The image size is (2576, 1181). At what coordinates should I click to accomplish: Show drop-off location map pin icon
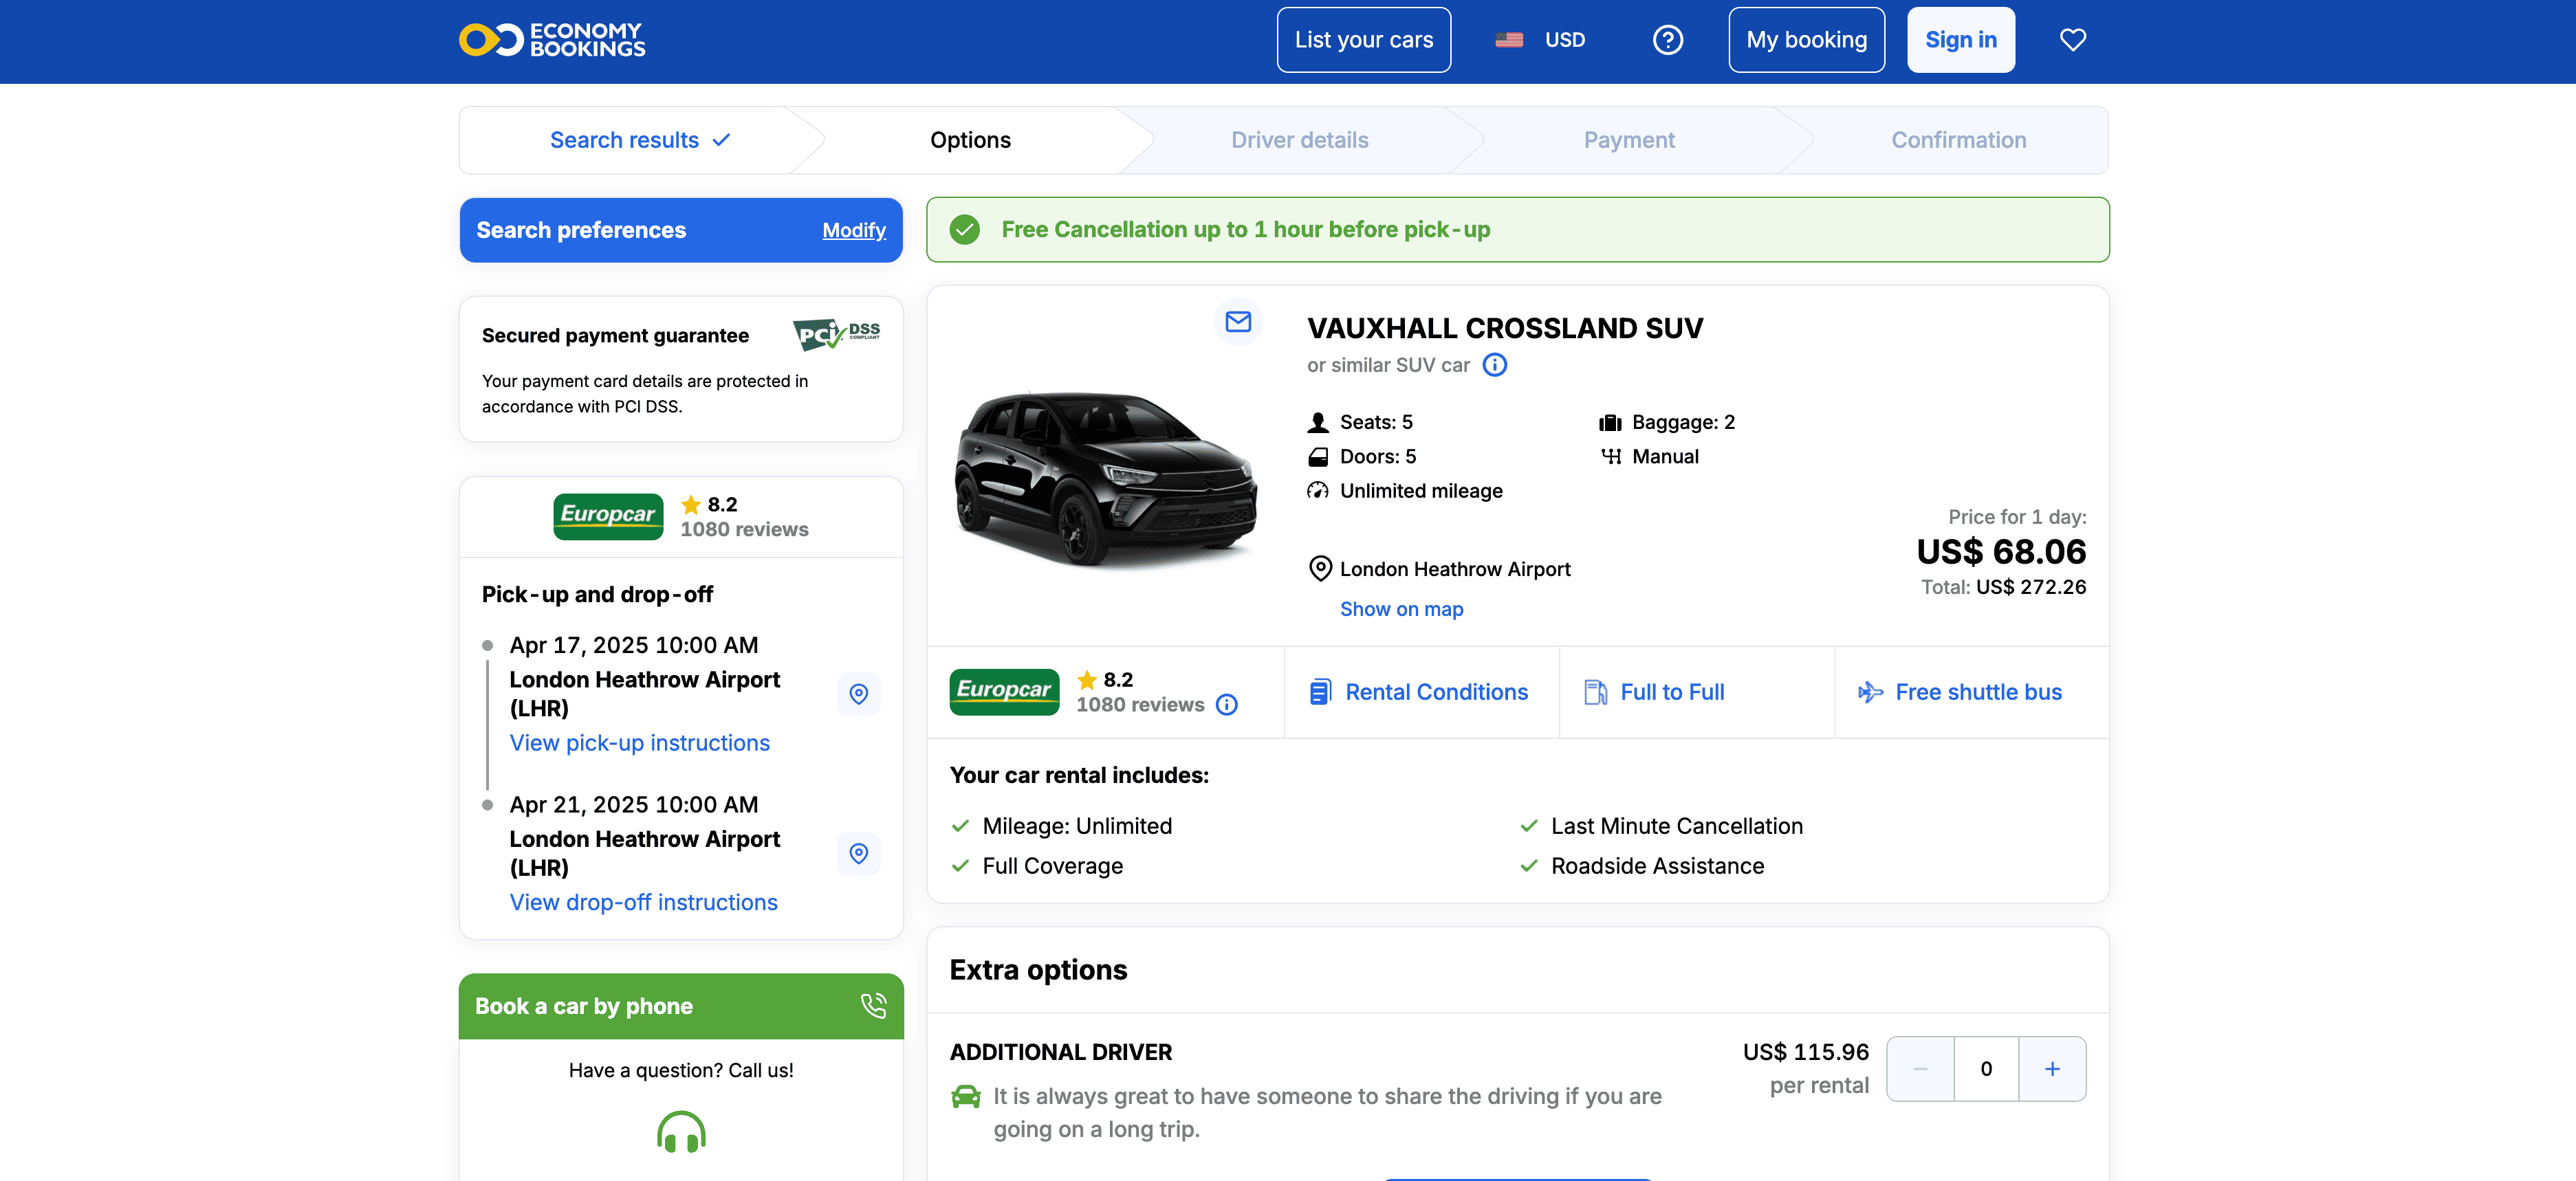[858, 853]
